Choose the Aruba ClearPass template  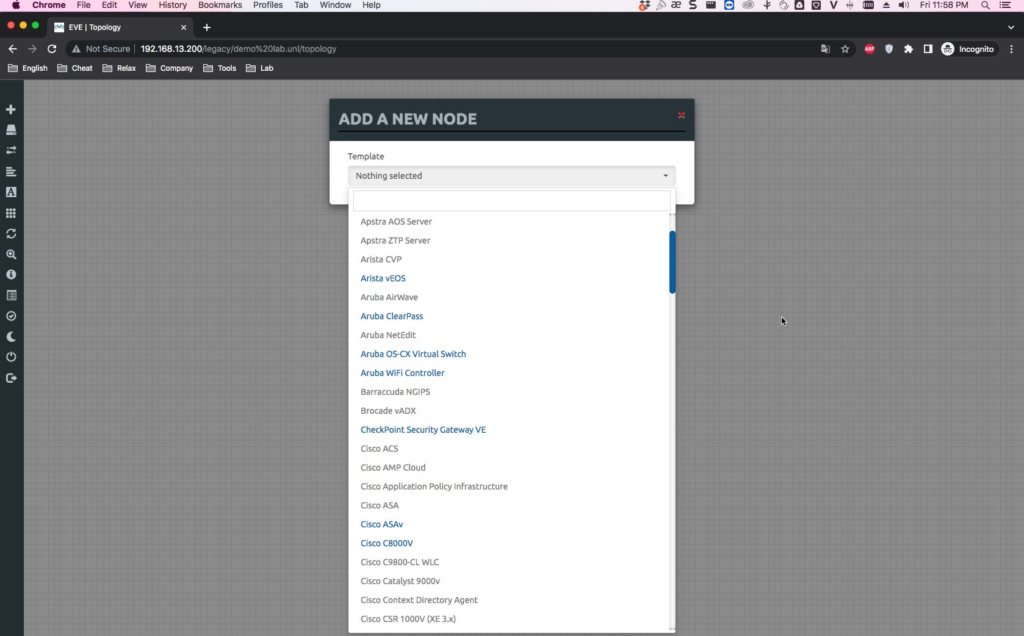click(x=392, y=316)
